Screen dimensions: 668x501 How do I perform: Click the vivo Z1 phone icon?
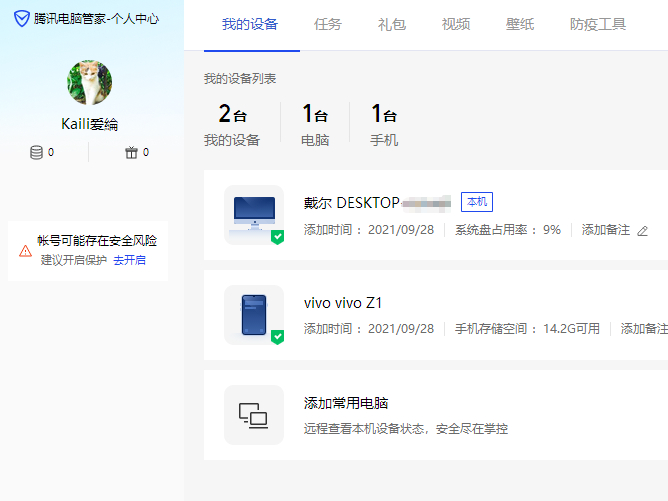254,315
